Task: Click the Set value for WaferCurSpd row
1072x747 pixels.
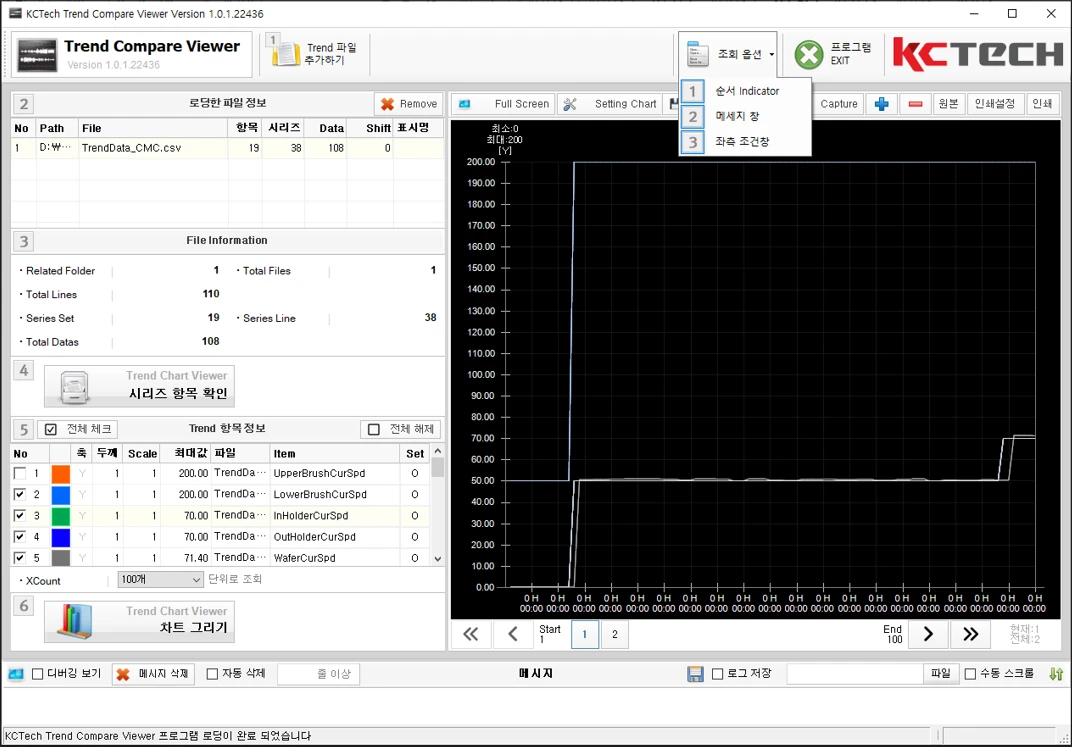Action: (x=414, y=558)
